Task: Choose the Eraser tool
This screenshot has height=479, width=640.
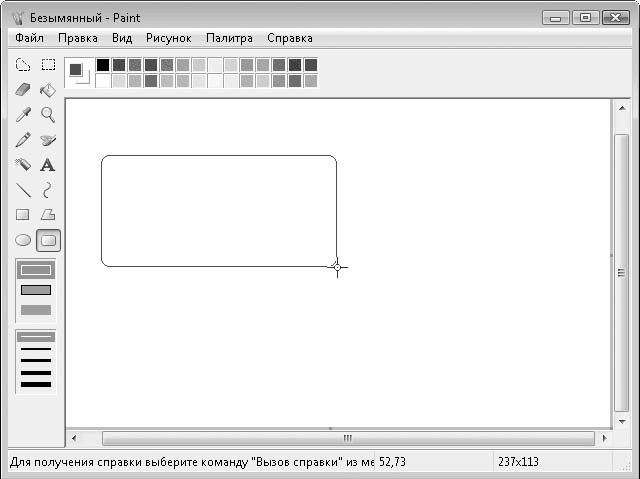Action: (23, 90)
